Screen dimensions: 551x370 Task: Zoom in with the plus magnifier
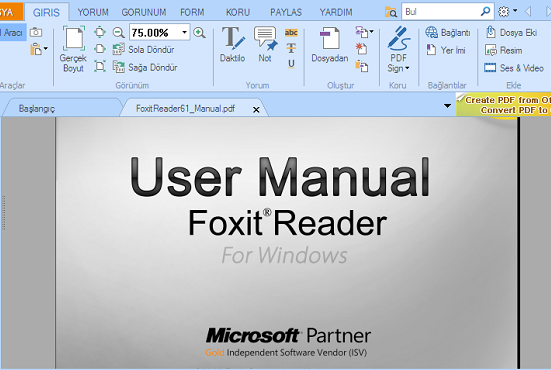click(199, 33)
